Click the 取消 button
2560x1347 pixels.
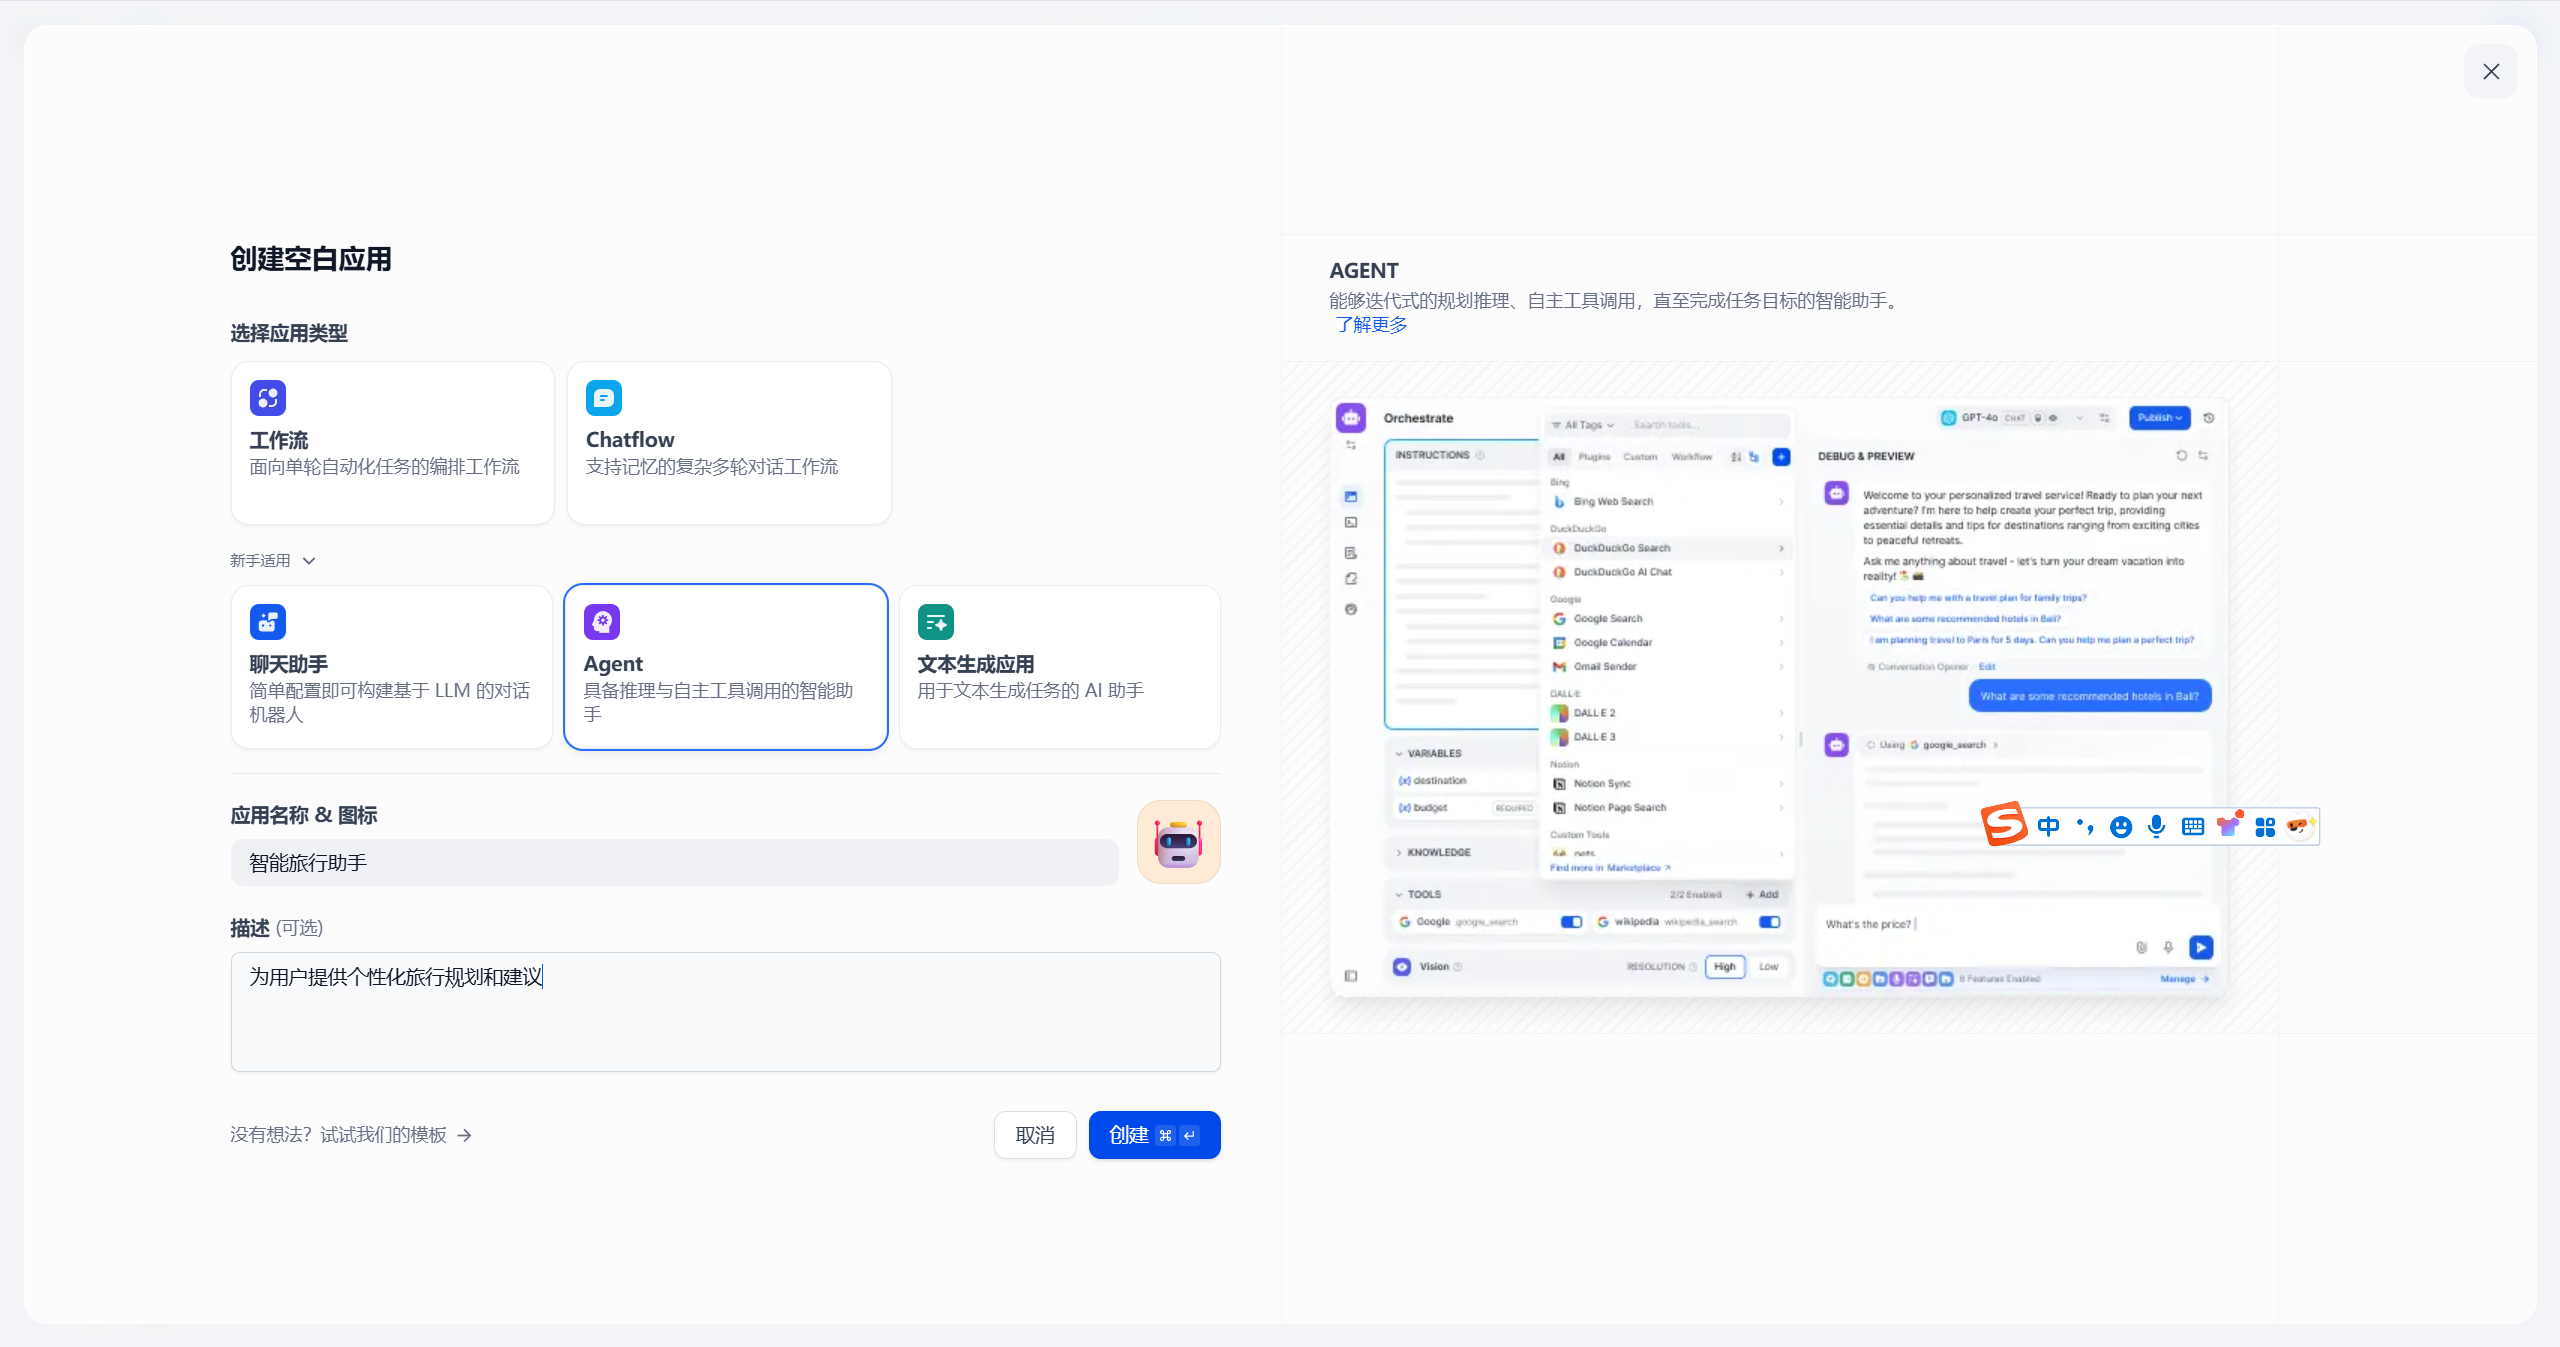tap(1034, 1135)
